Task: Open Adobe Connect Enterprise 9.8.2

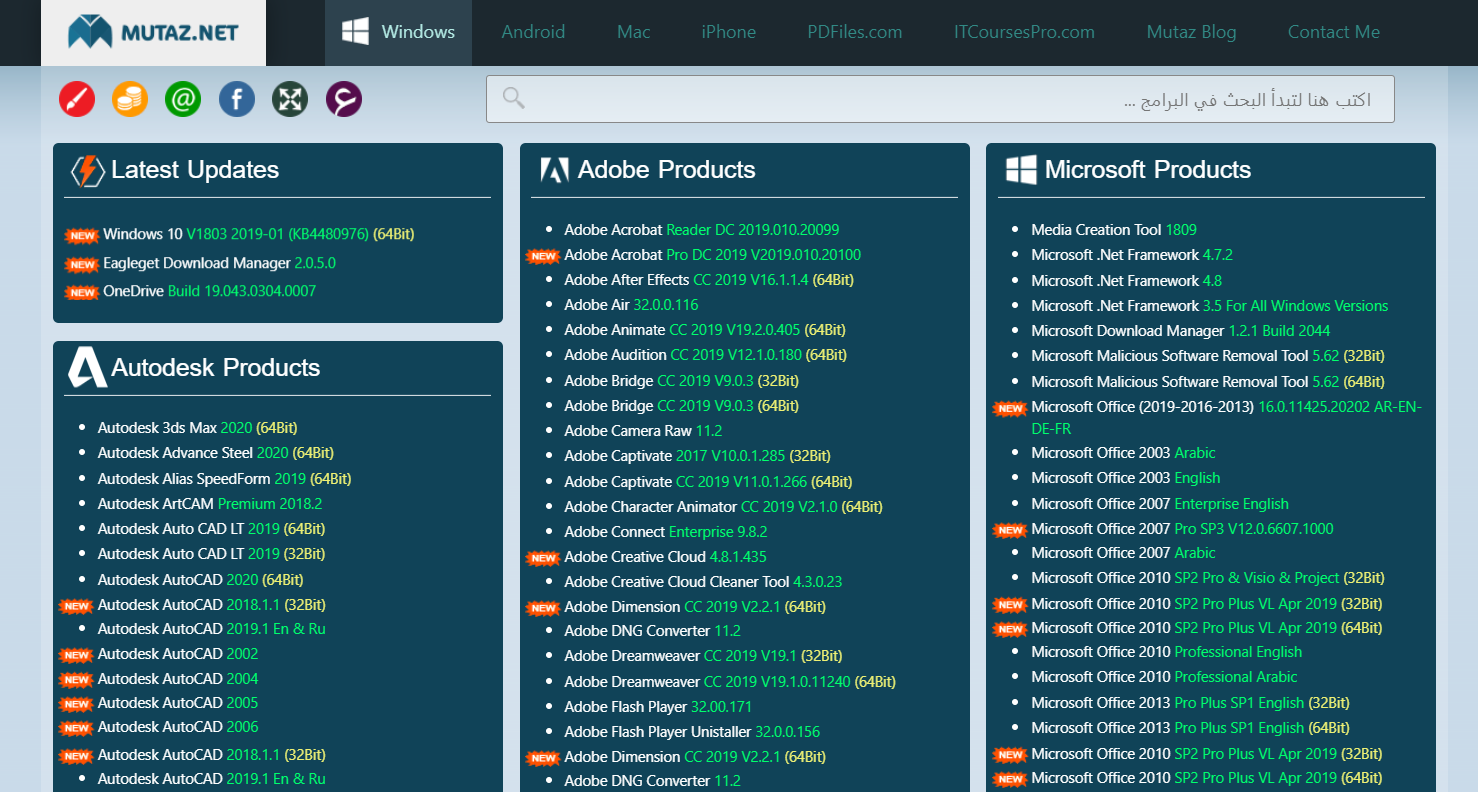Action: (665, 532)
